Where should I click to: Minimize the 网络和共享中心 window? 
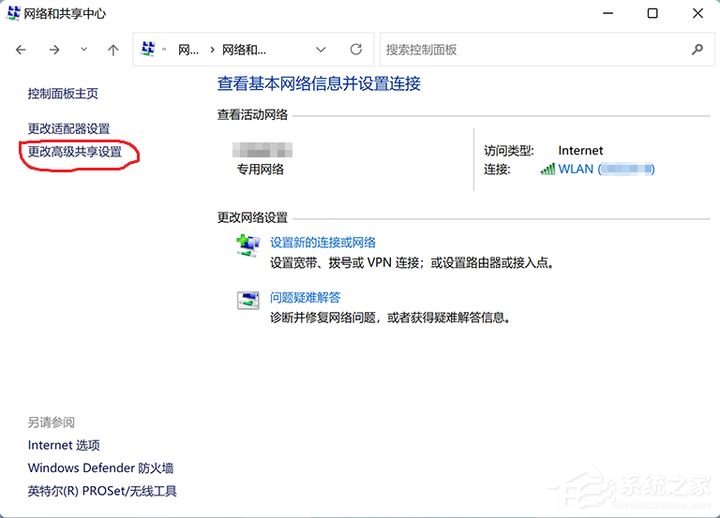(x=608, y=13)
